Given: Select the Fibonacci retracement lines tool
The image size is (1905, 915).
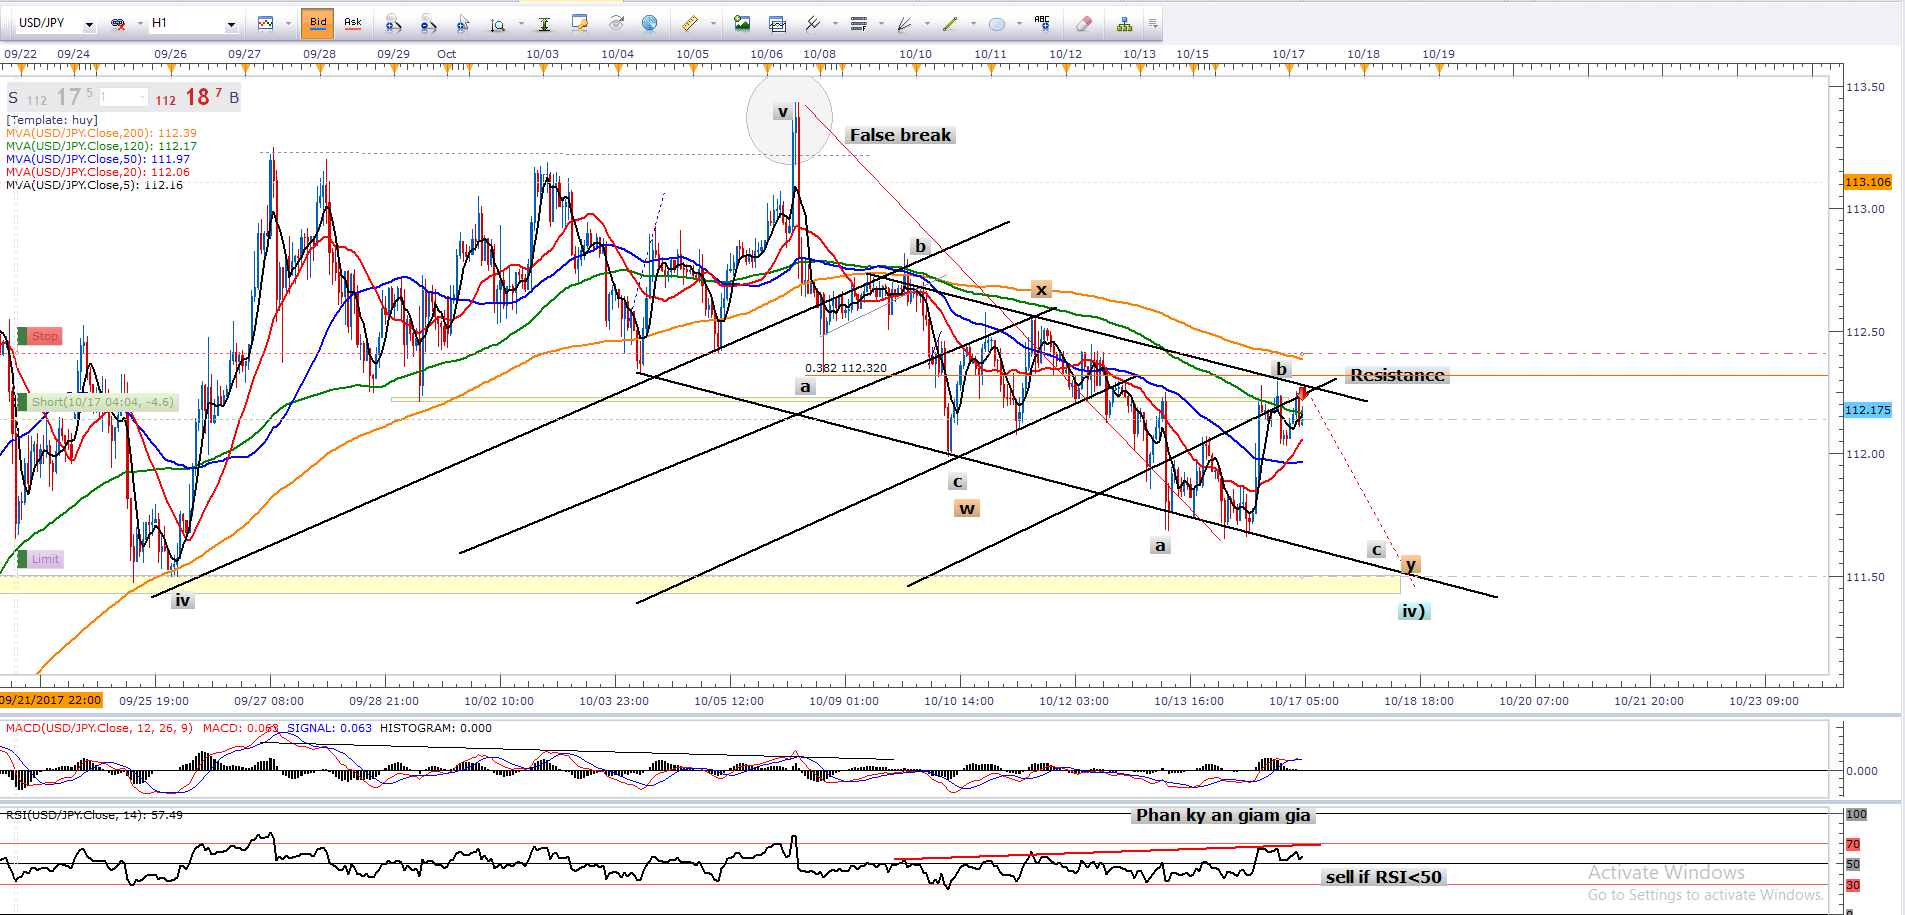Looking at the screenshot, I should coord(858,23).
